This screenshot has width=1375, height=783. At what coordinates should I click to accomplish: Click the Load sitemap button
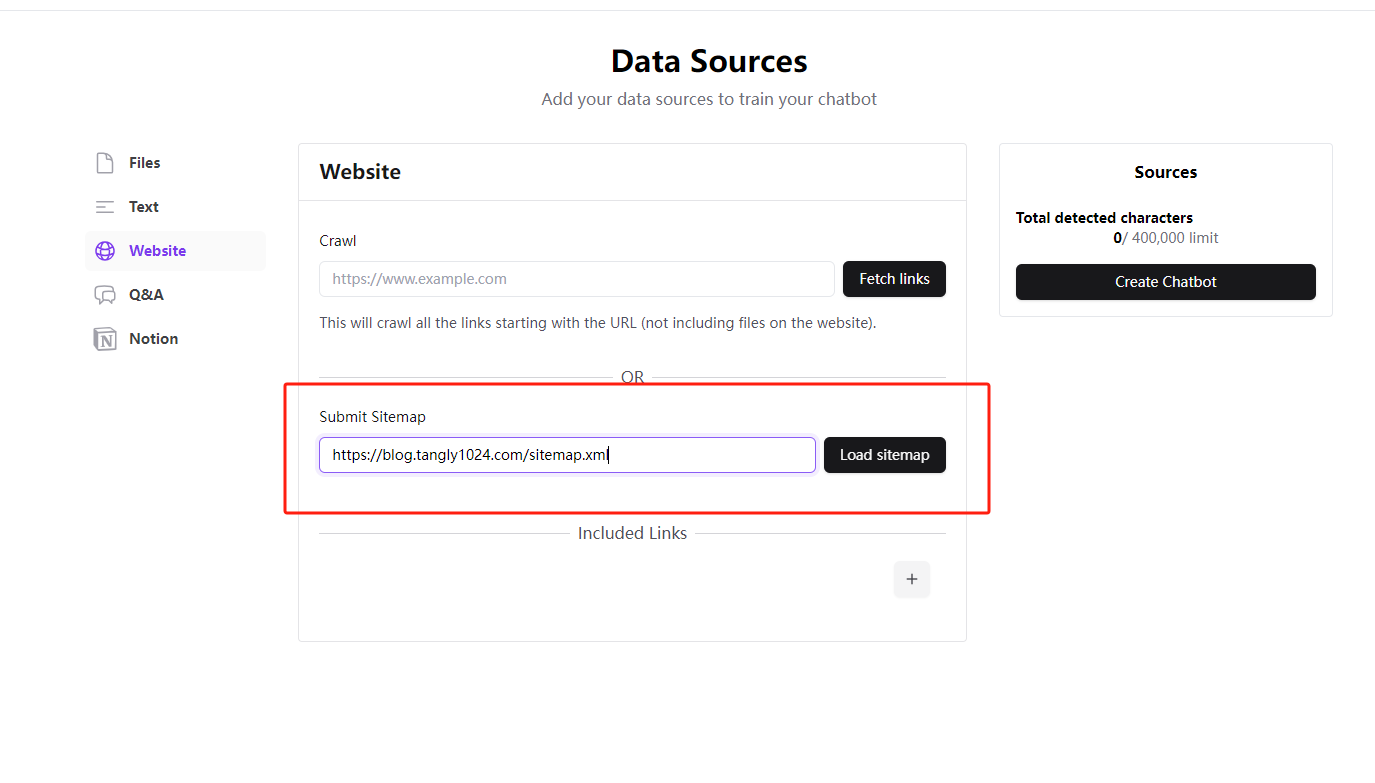pyautogui.click(x=885, y=455)
